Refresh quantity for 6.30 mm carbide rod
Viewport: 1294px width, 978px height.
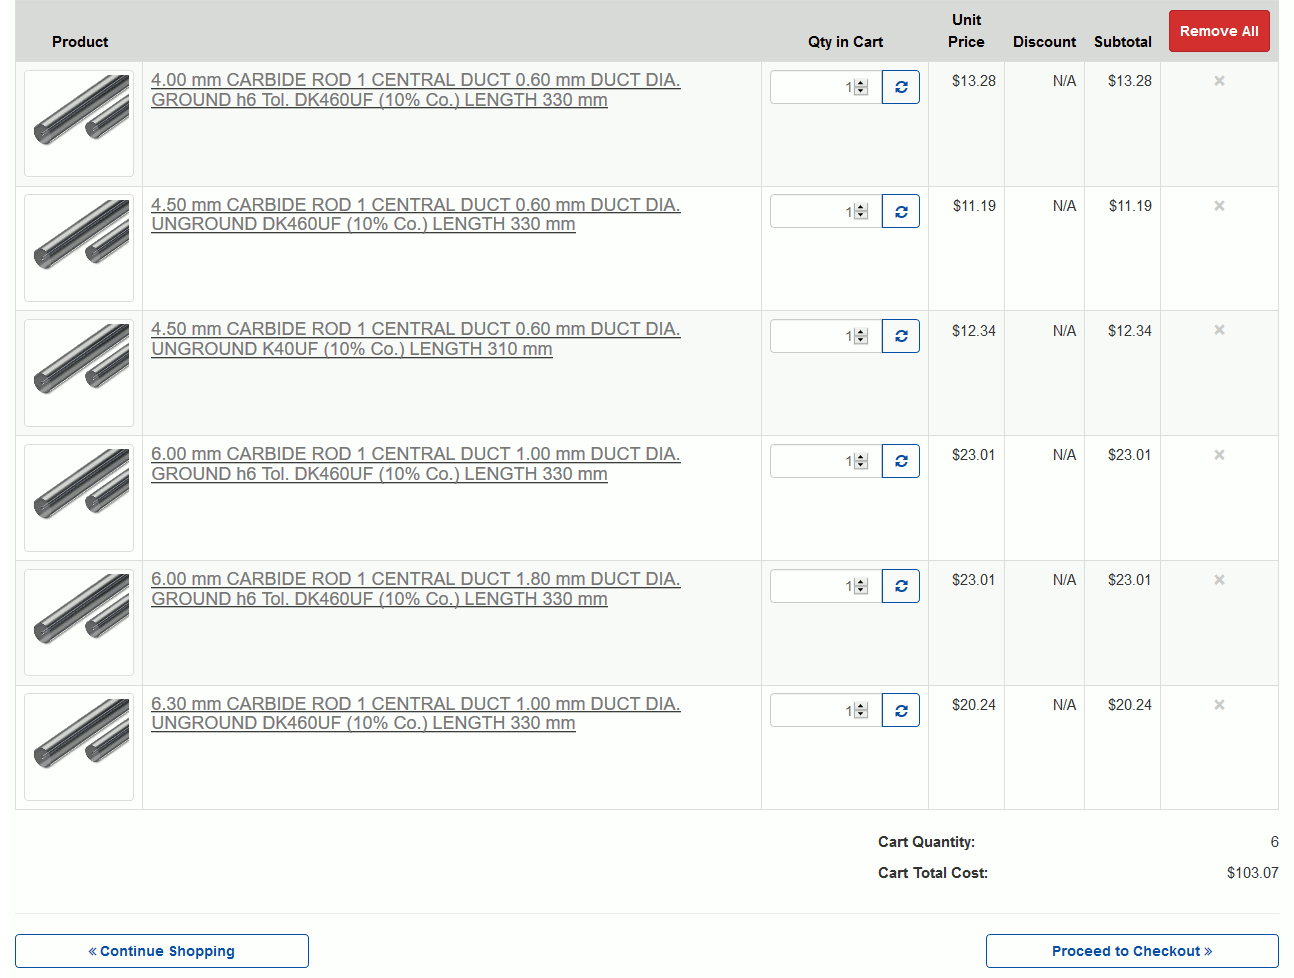(900, 711)
